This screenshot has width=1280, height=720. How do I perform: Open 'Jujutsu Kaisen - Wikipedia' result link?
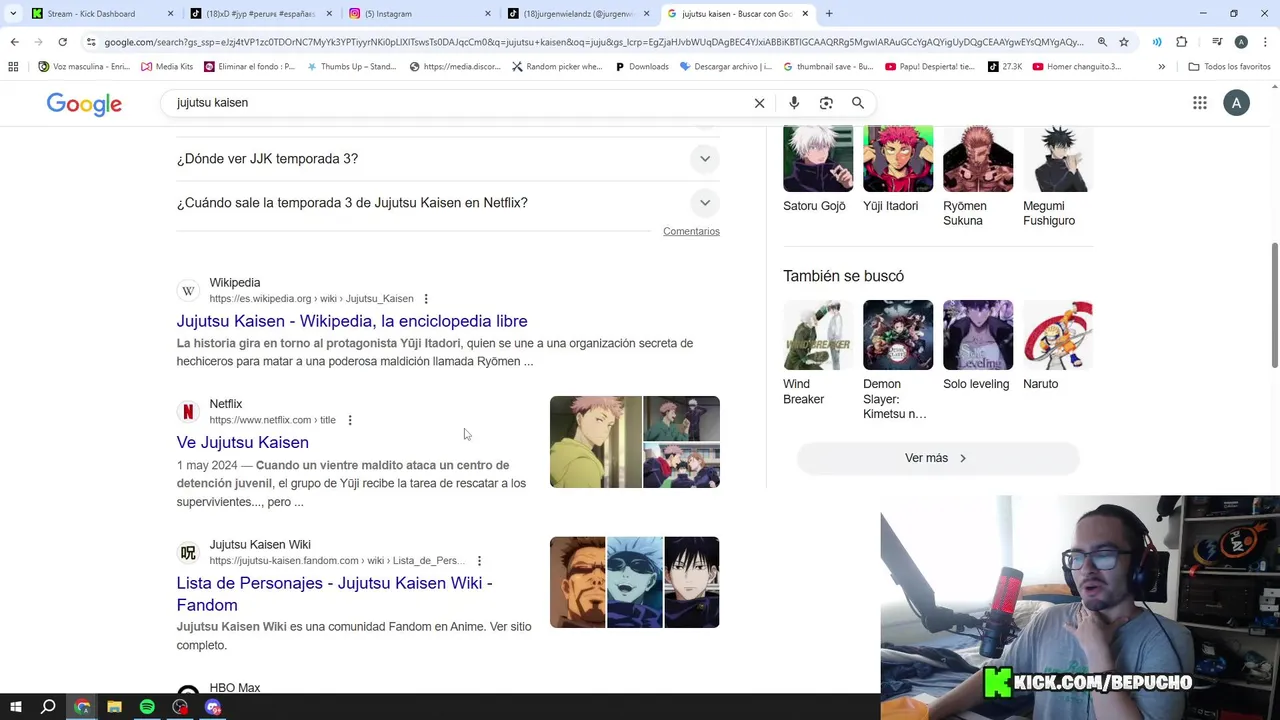click(x=352, y=321)
